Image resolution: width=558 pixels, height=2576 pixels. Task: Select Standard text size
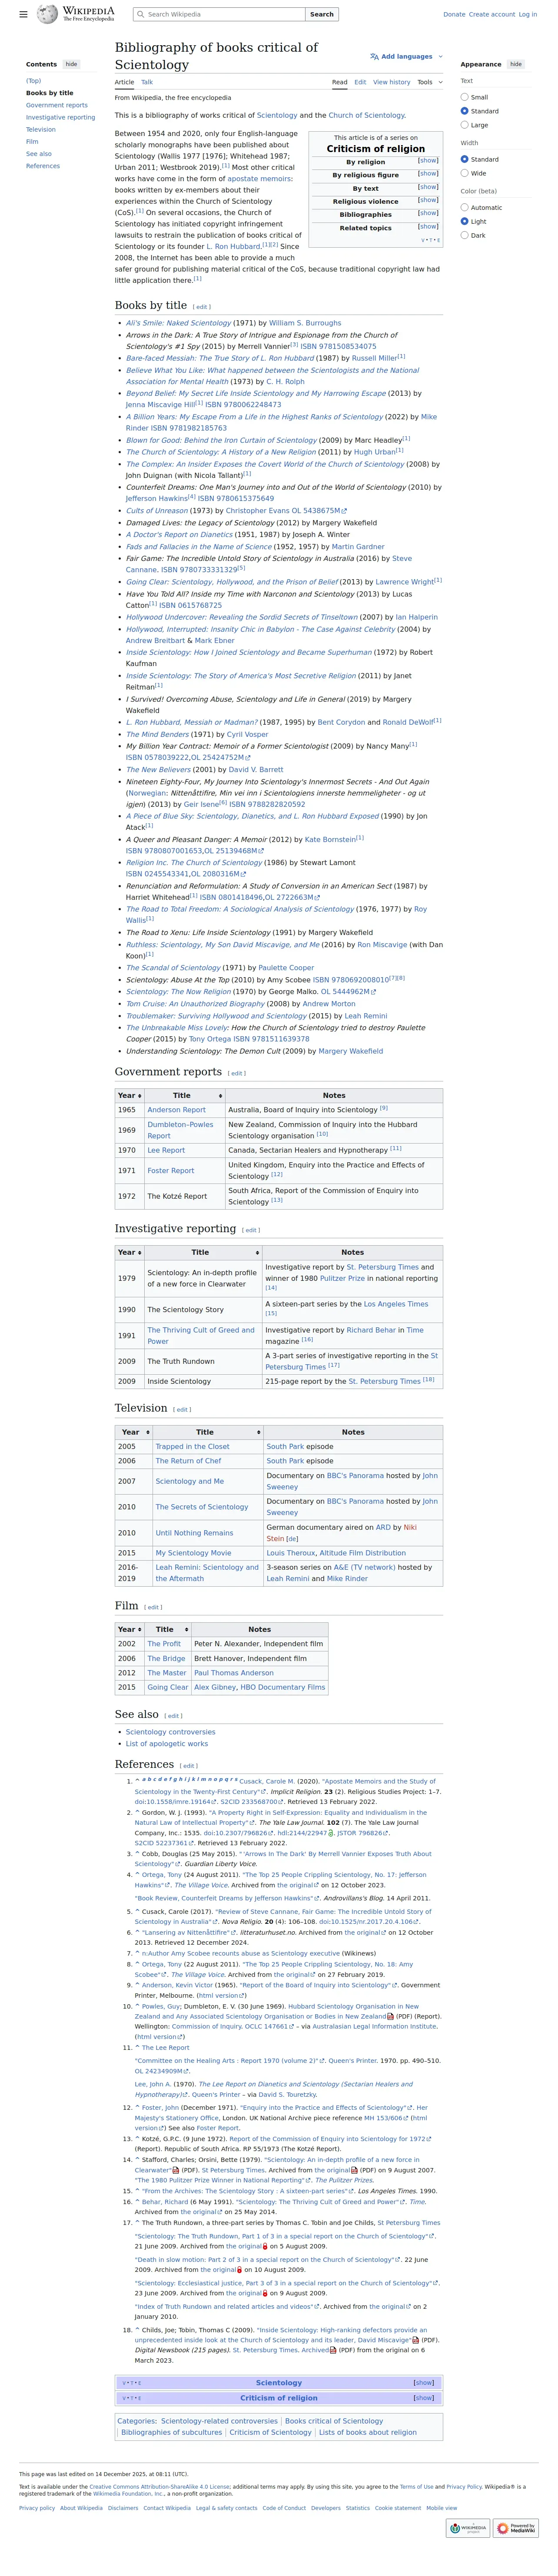pyautogui.click(x=464, y=111)
